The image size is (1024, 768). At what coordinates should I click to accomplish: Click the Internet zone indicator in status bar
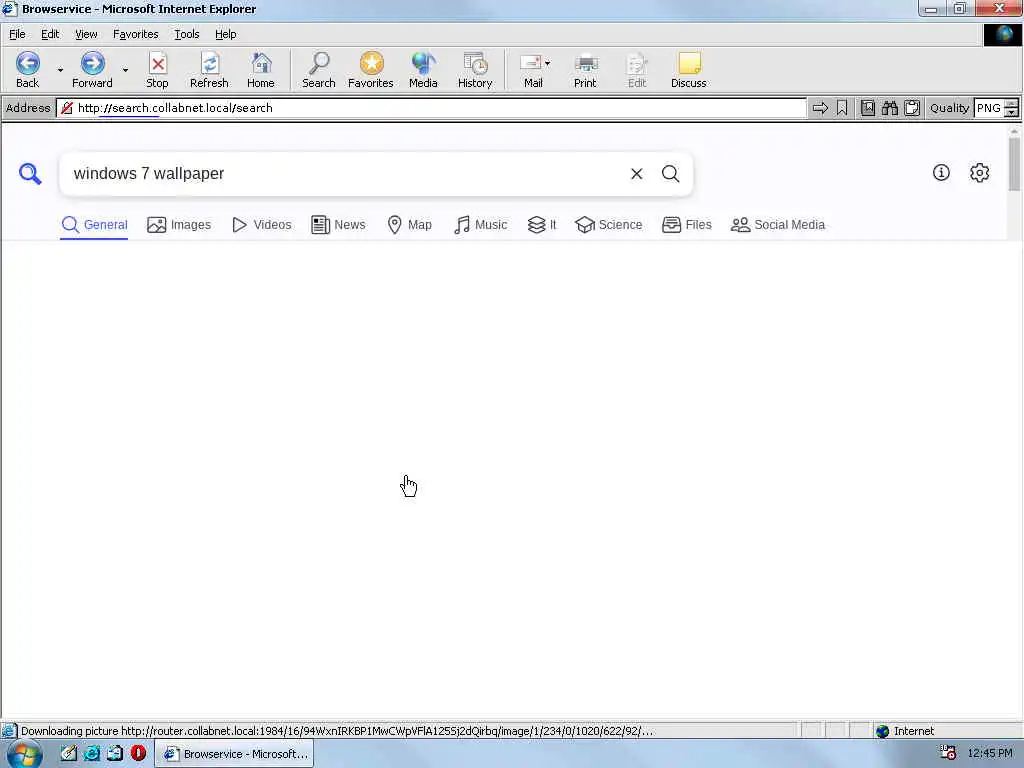905,731
